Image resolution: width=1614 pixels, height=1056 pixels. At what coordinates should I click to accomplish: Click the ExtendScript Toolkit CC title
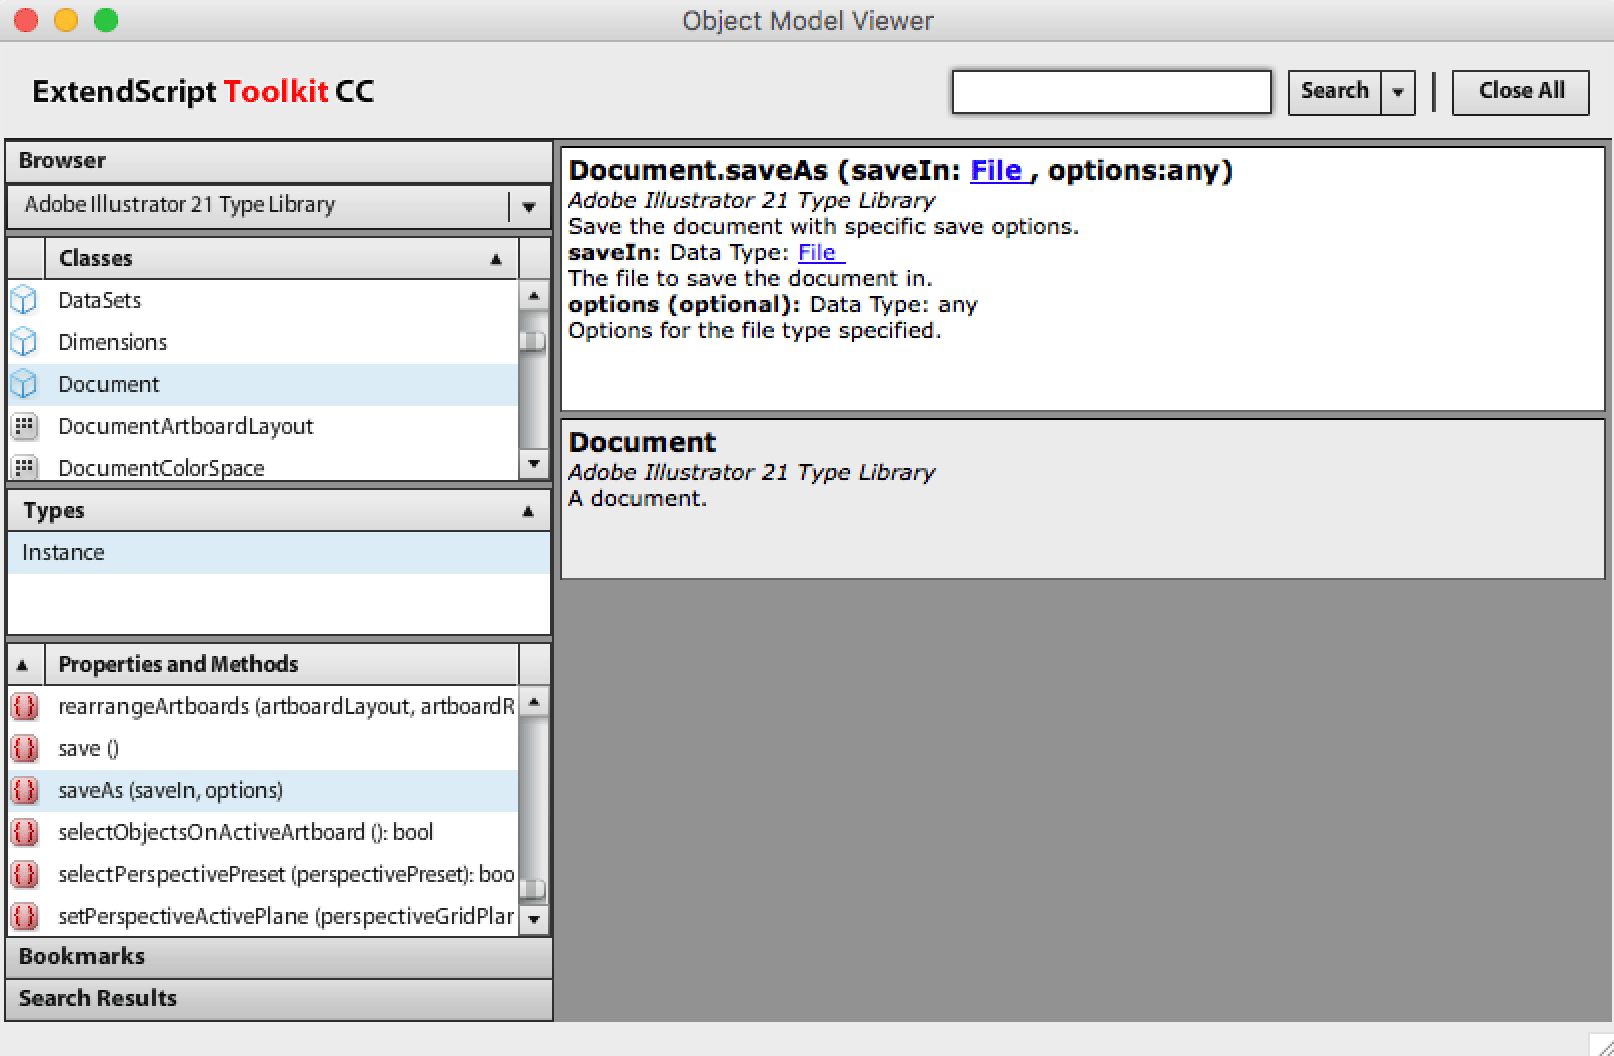[x=203, y=92]
